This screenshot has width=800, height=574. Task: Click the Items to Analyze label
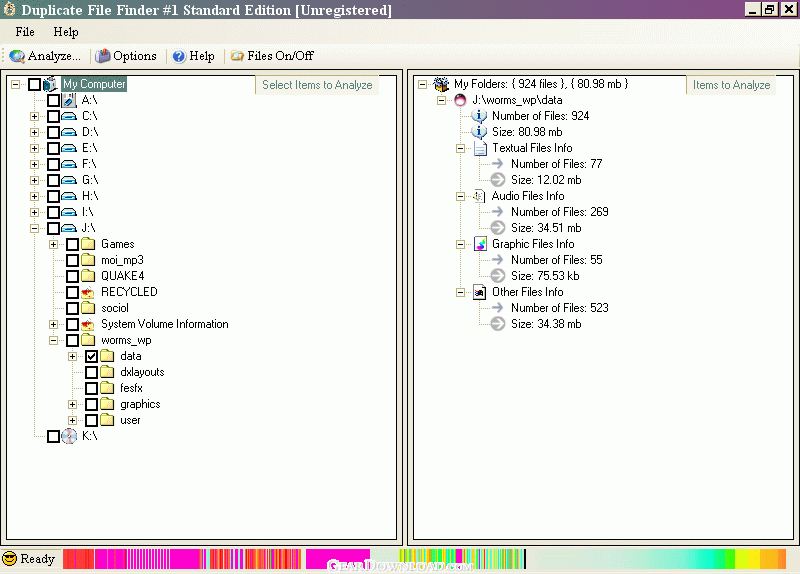tap(732, 85)
